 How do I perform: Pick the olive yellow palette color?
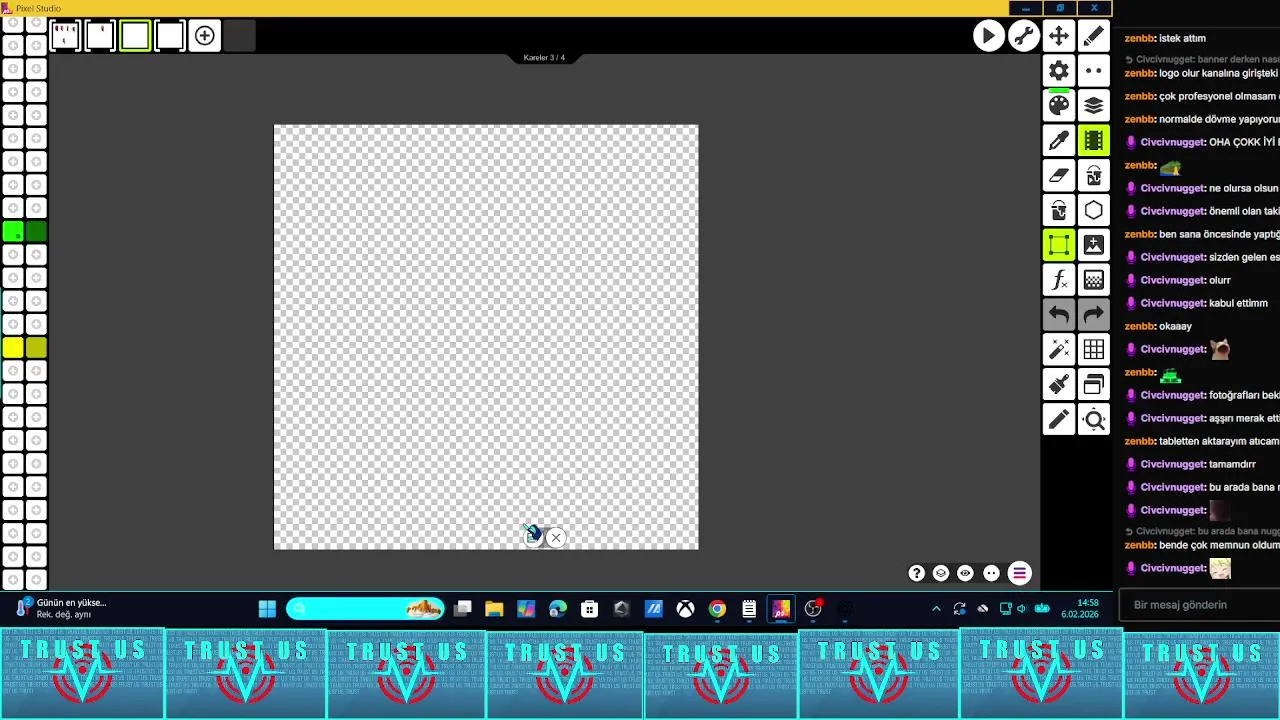(x=36, y=348)
